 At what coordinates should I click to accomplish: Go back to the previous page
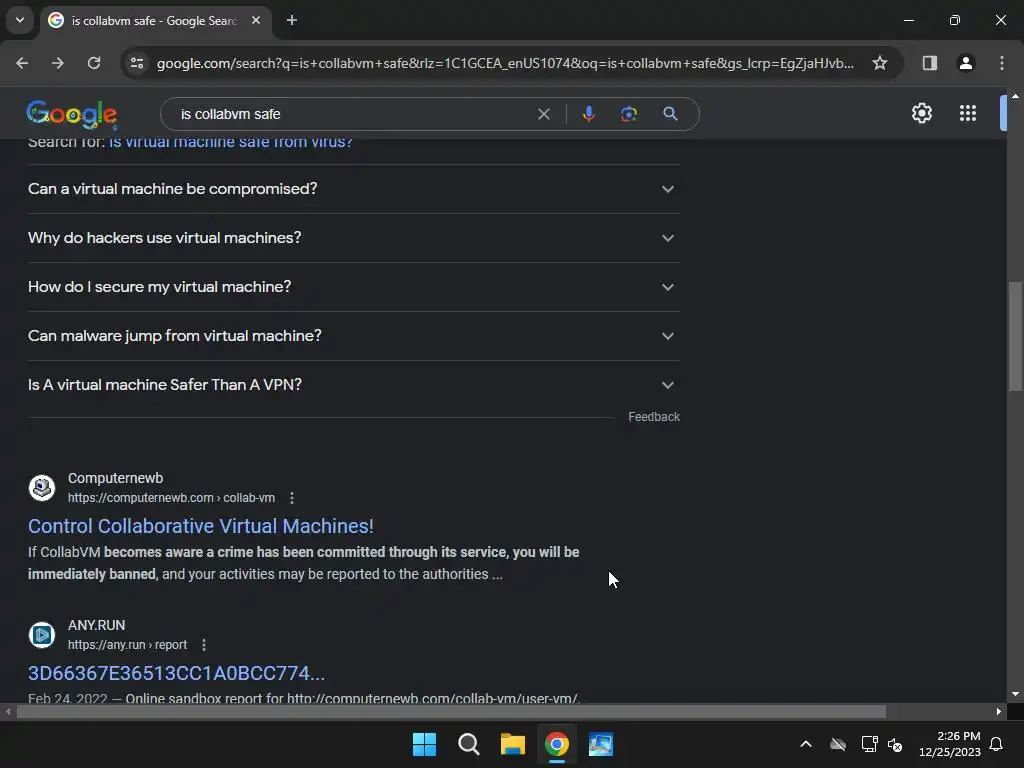pos(22,63)
